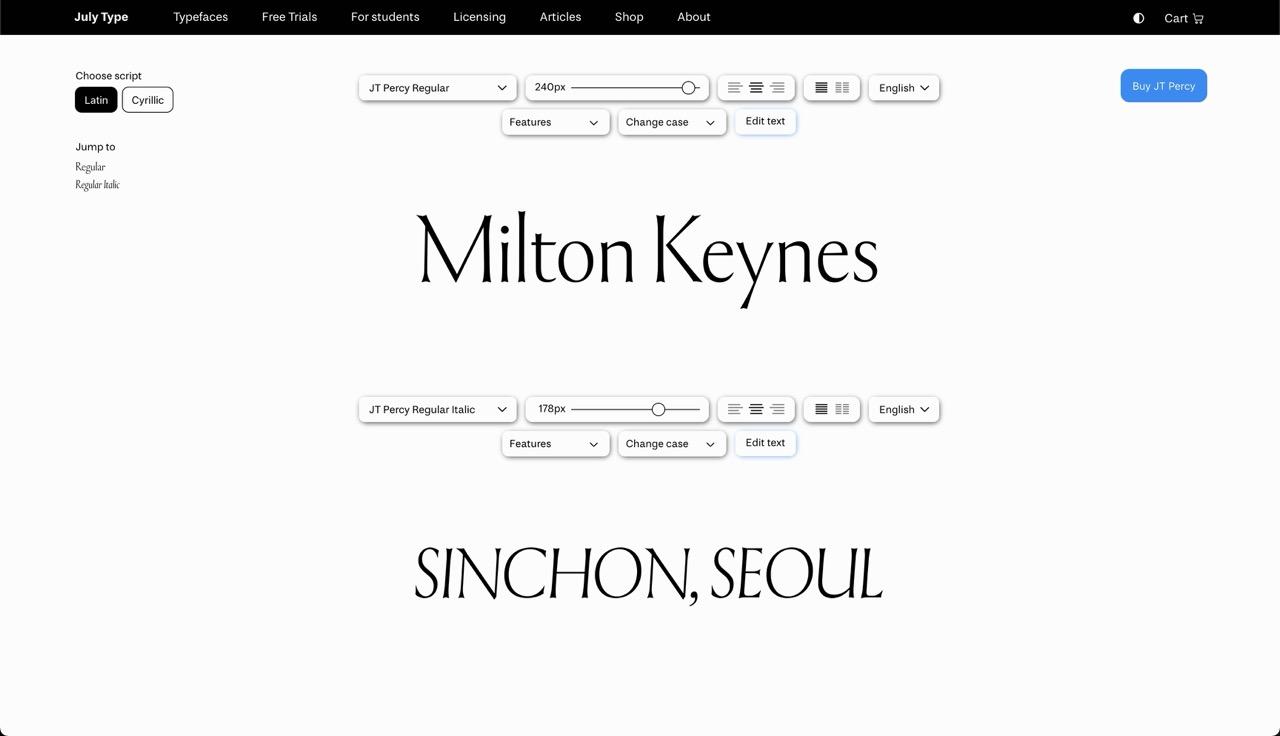
Task: Right-align the Milton Keynes sample text
Action: pos(777,88)
